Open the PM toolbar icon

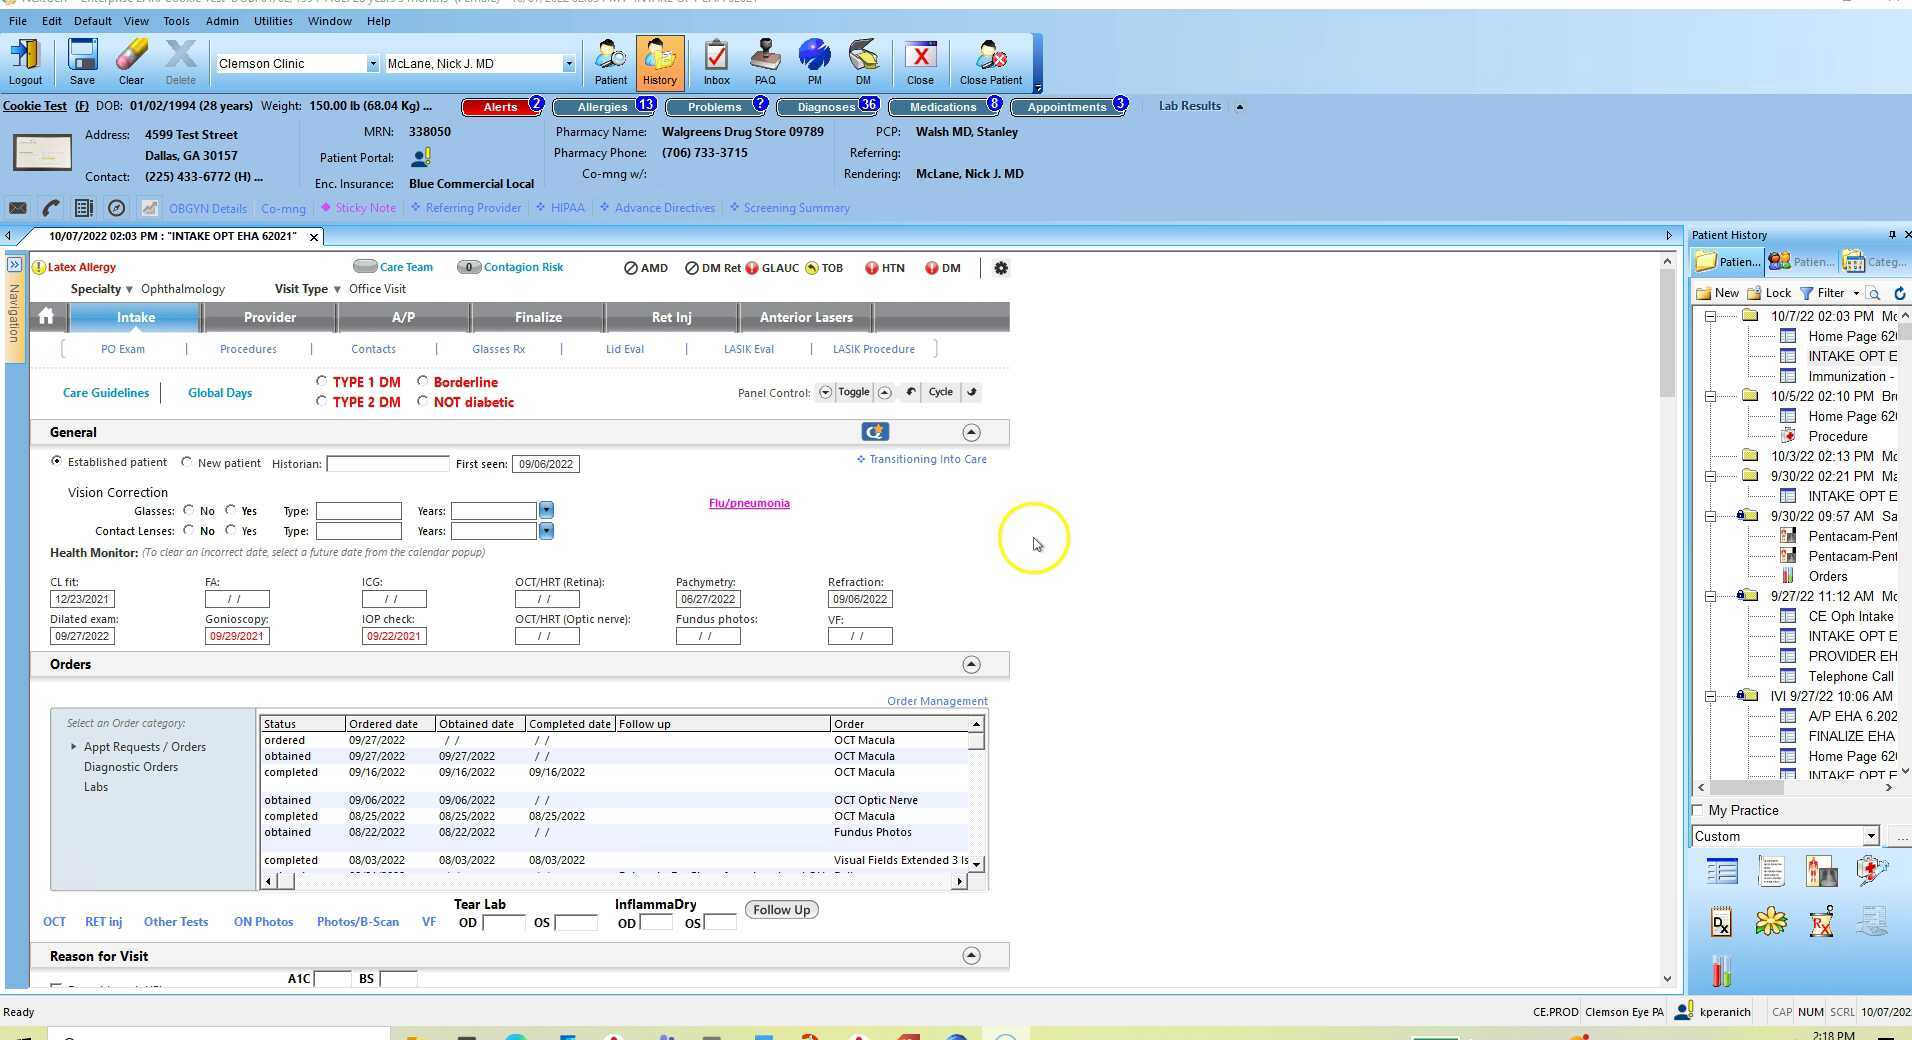coord(814,62)
